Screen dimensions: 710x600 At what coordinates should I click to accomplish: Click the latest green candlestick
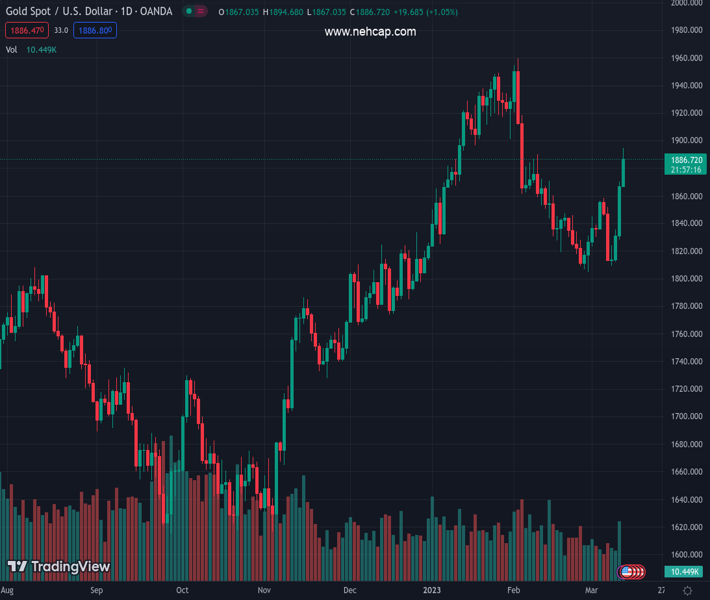[624, 170]
